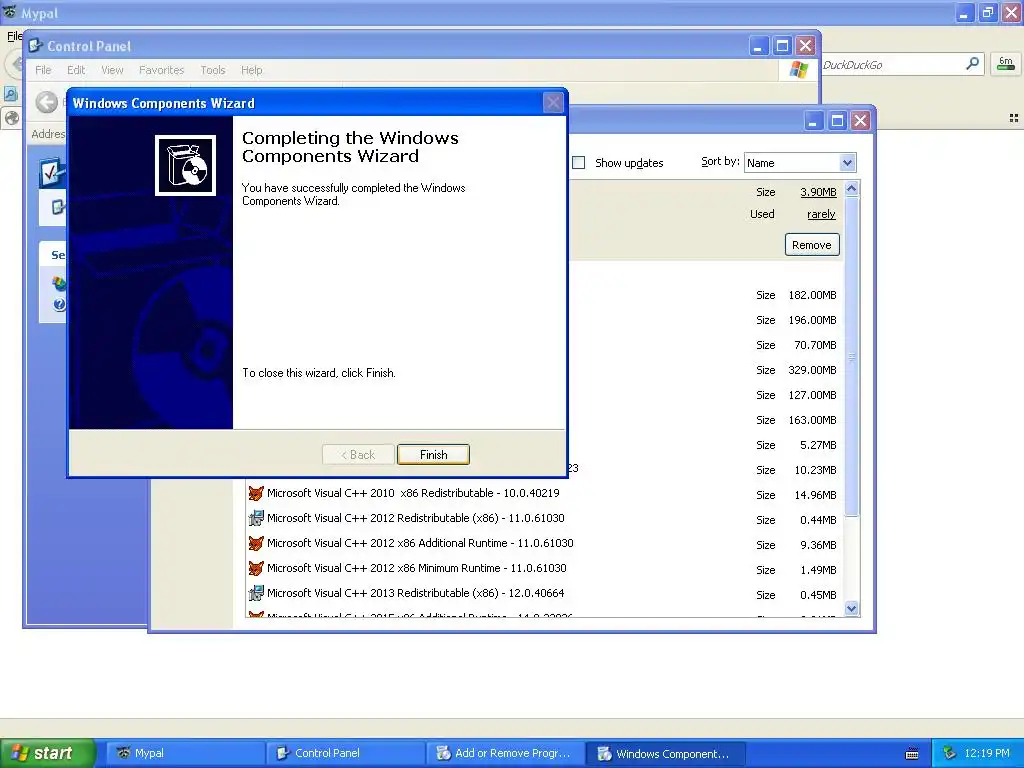Click the rarely used link
This screenshot has height=768, width=1024.
(821, 214)
